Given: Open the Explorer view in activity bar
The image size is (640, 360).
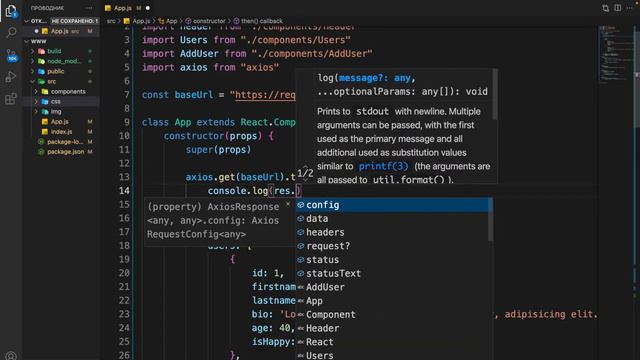Looking at the screenshot, I should [x=11, y=11].
